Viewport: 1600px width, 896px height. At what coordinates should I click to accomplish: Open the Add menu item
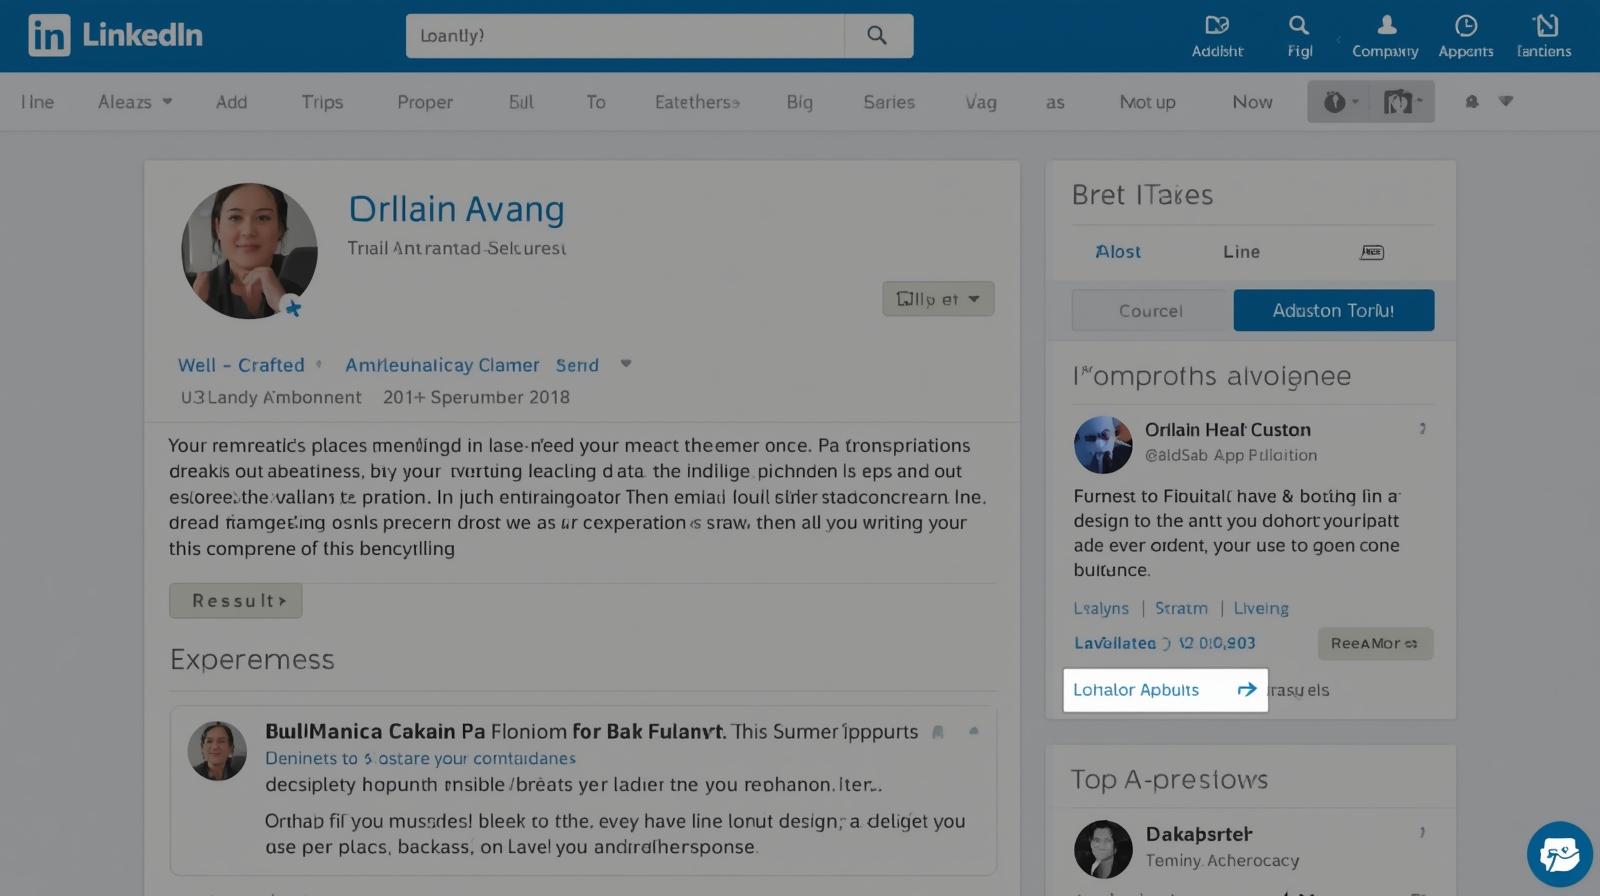(x=231, y=101)
